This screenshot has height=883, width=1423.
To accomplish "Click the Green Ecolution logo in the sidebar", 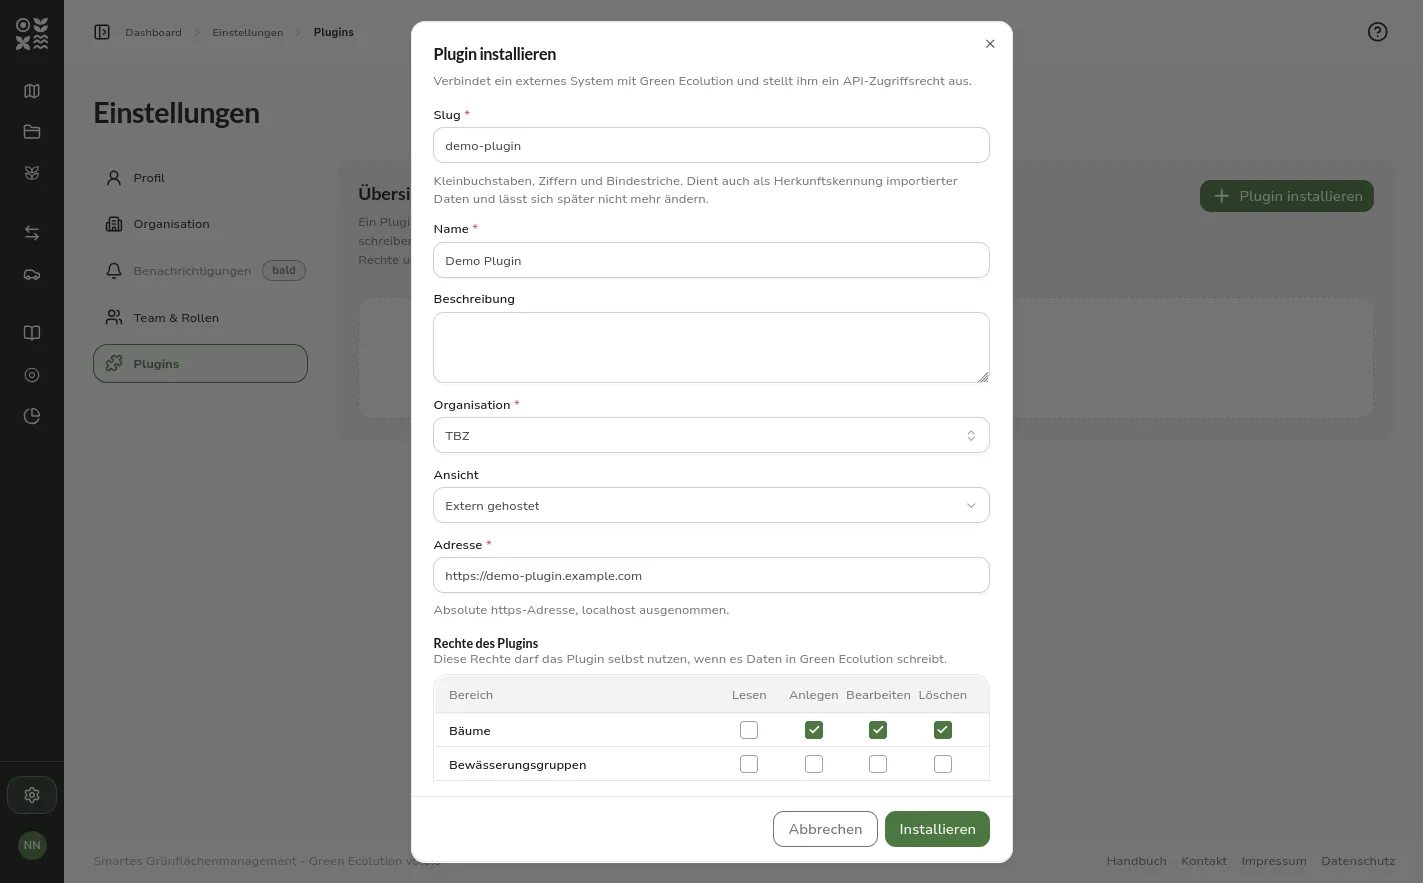I will pyautogui.click(x=32, y=33).
